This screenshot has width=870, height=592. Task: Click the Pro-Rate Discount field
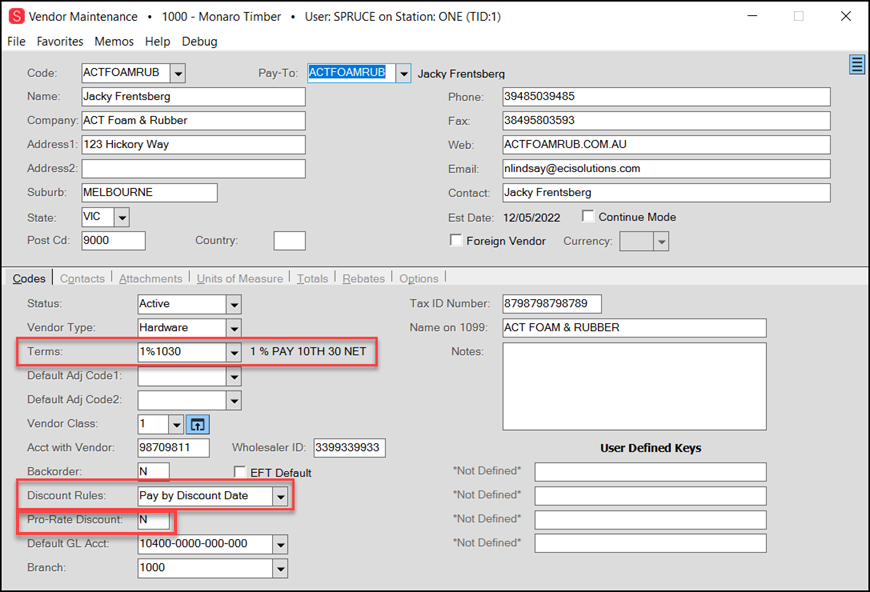coord(154,520)
